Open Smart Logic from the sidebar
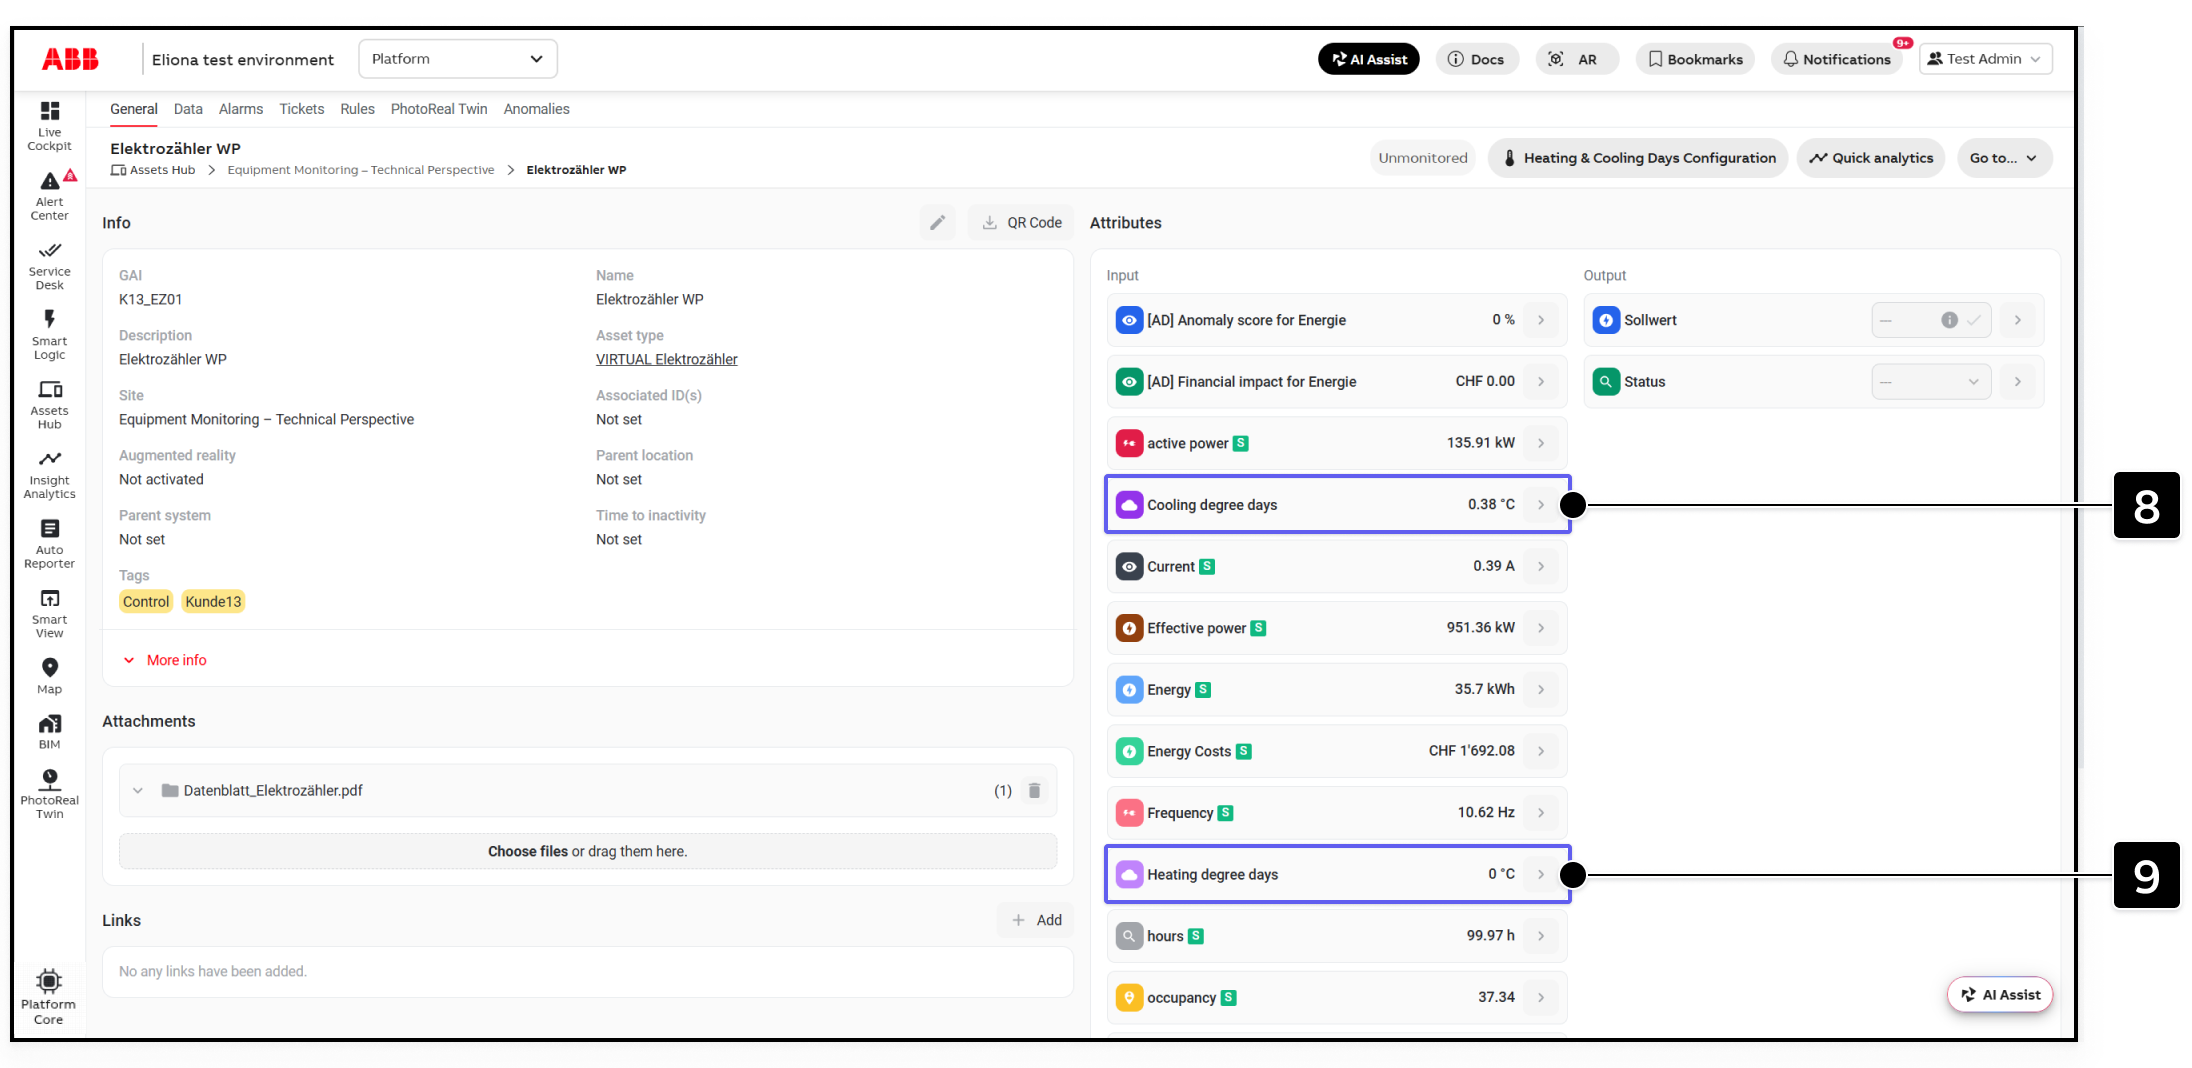 pos(49,334)
